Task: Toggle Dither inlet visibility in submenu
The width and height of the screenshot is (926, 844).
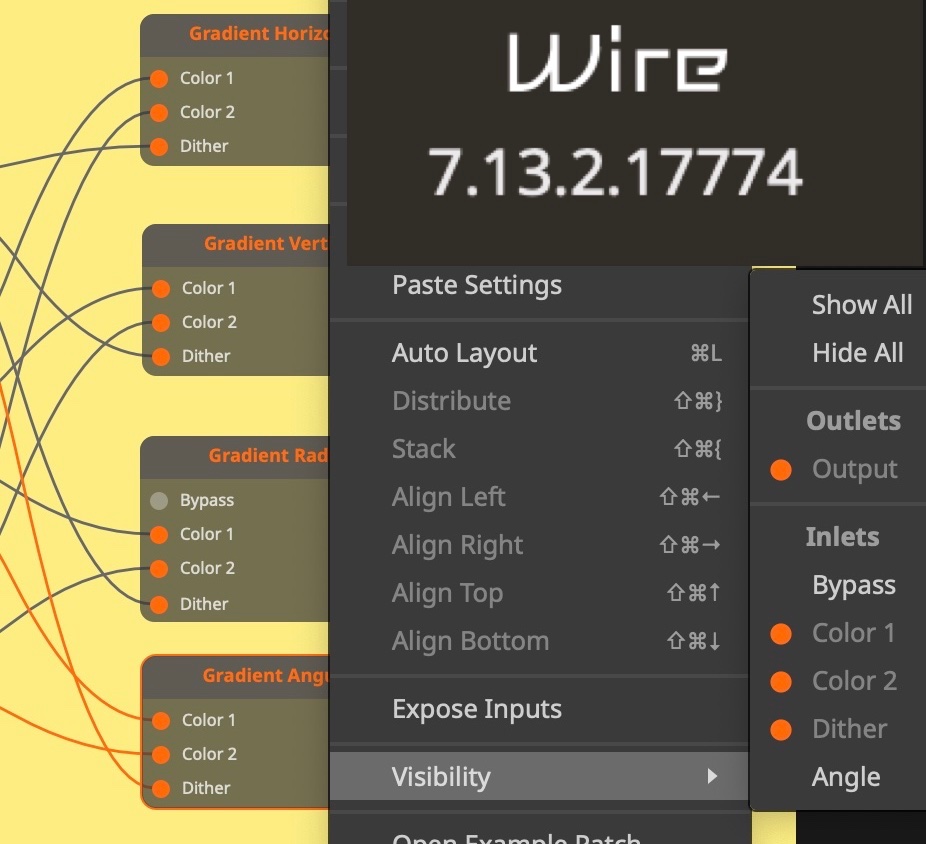Action: [848, 729]
